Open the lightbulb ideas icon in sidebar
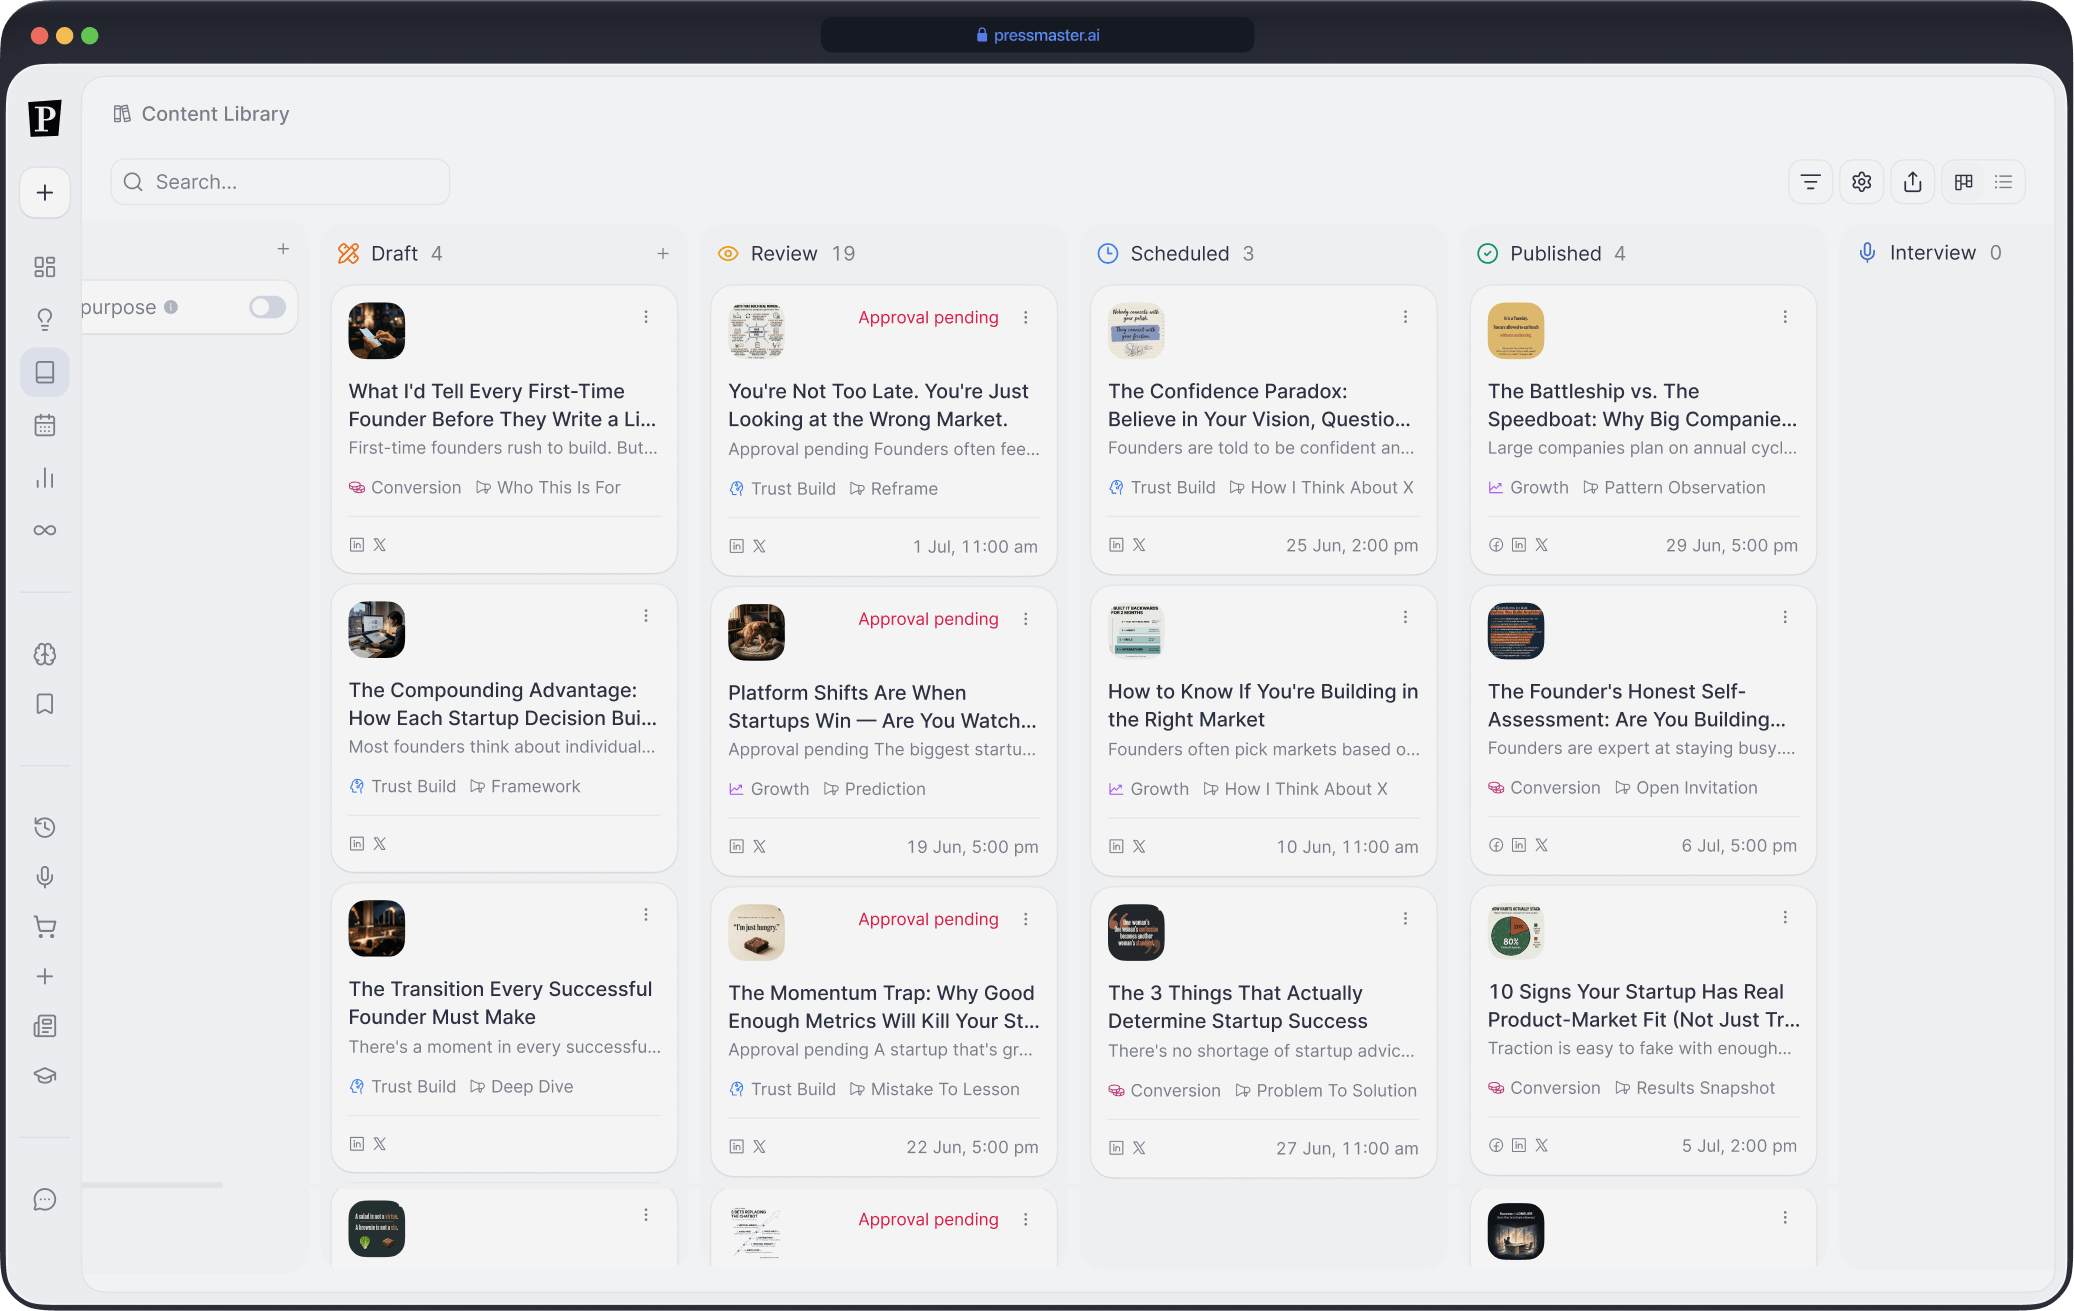Screen dimensions: 2074x1311 click(45, 320)
